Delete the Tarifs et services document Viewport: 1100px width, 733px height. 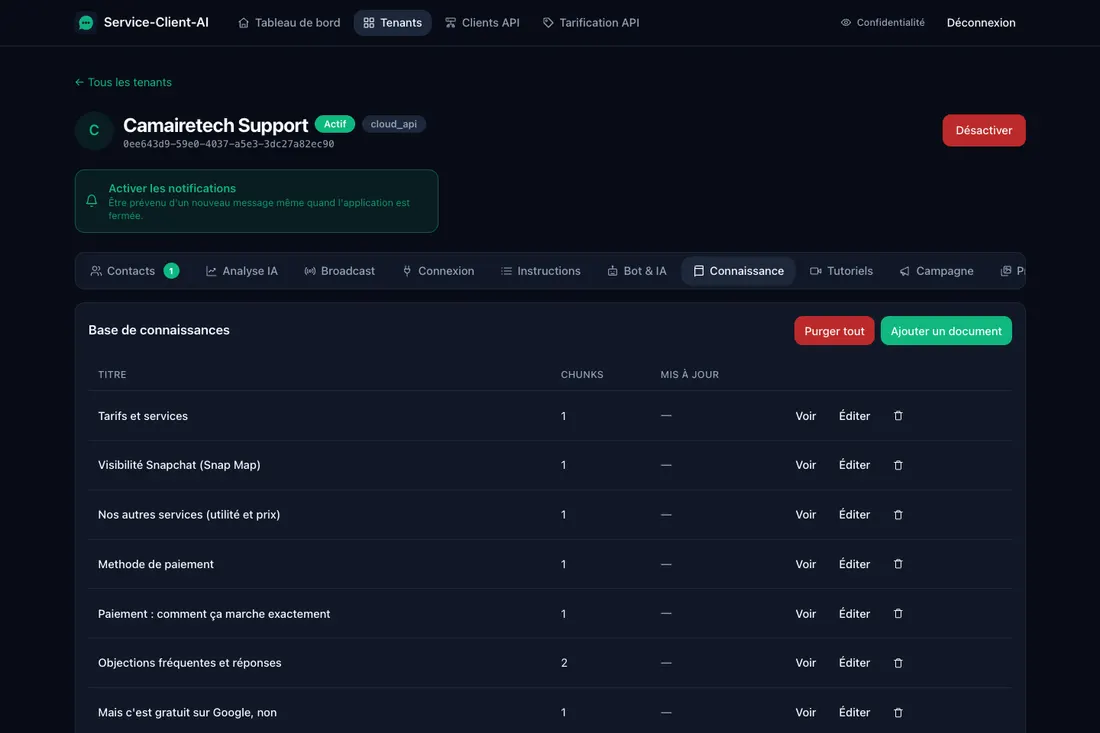coord(898,416)
